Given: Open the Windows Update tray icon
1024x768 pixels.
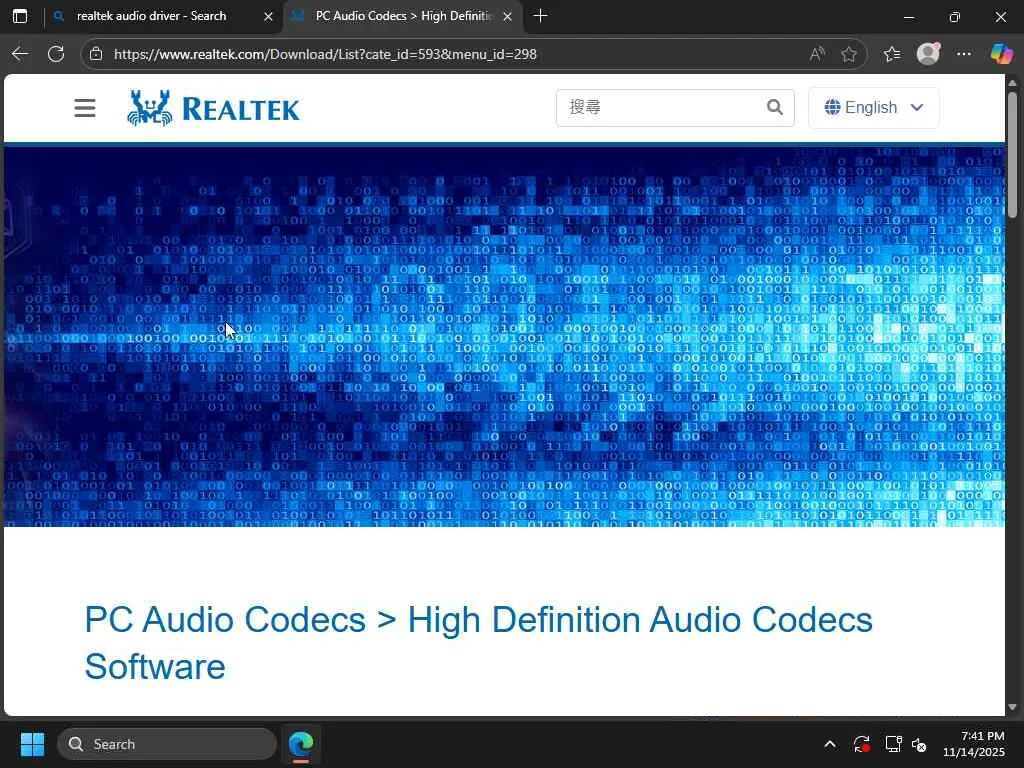Looking at the screenshot, I should 861,744.
